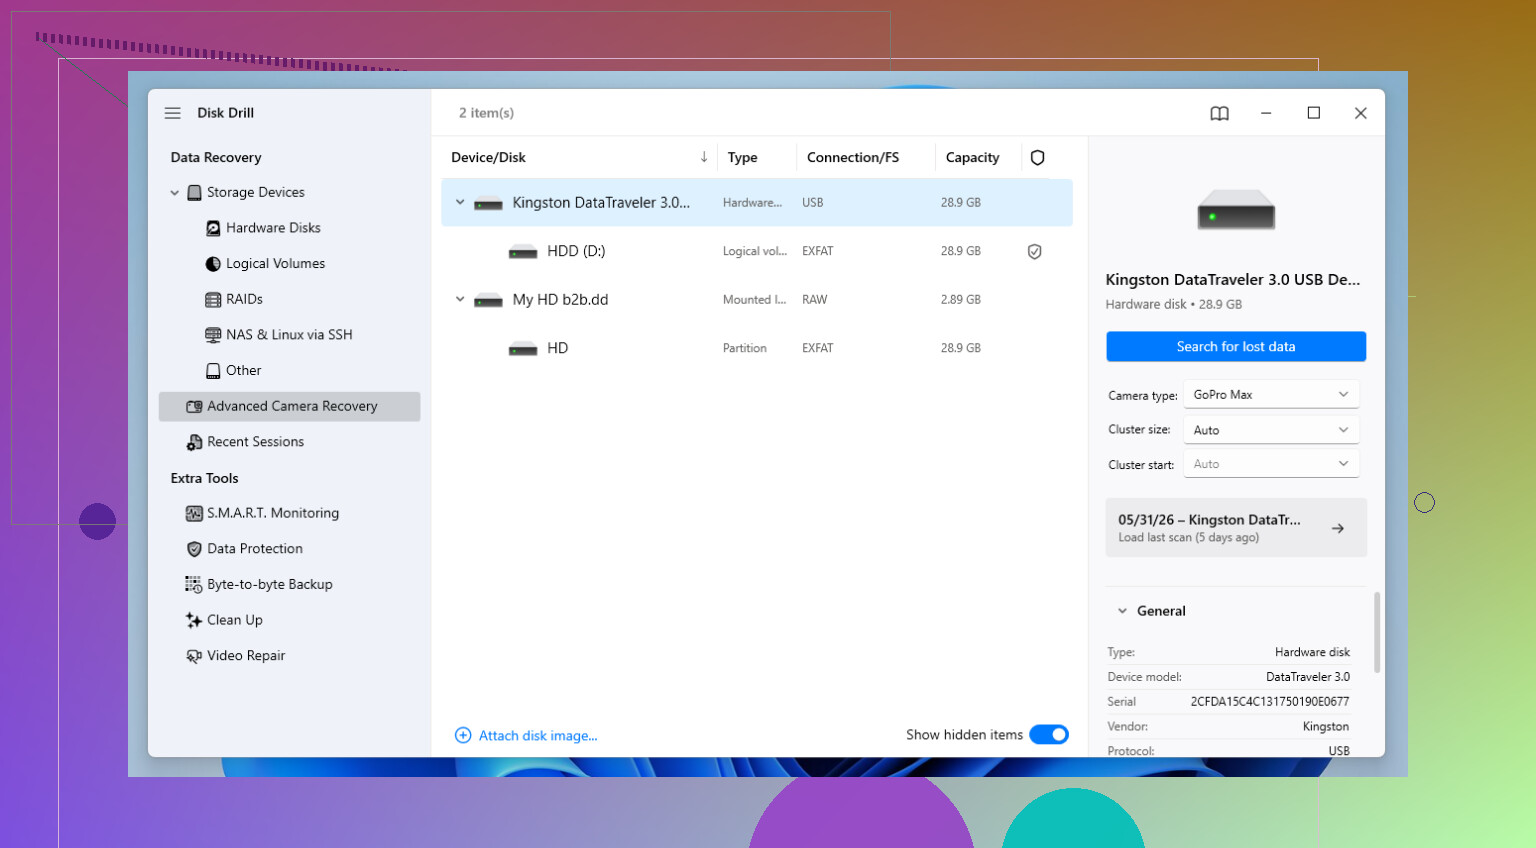Collapse the Kingston DataTraveler 3.0 row
This screenshot has height=848, width=1536.
point(460,202)
